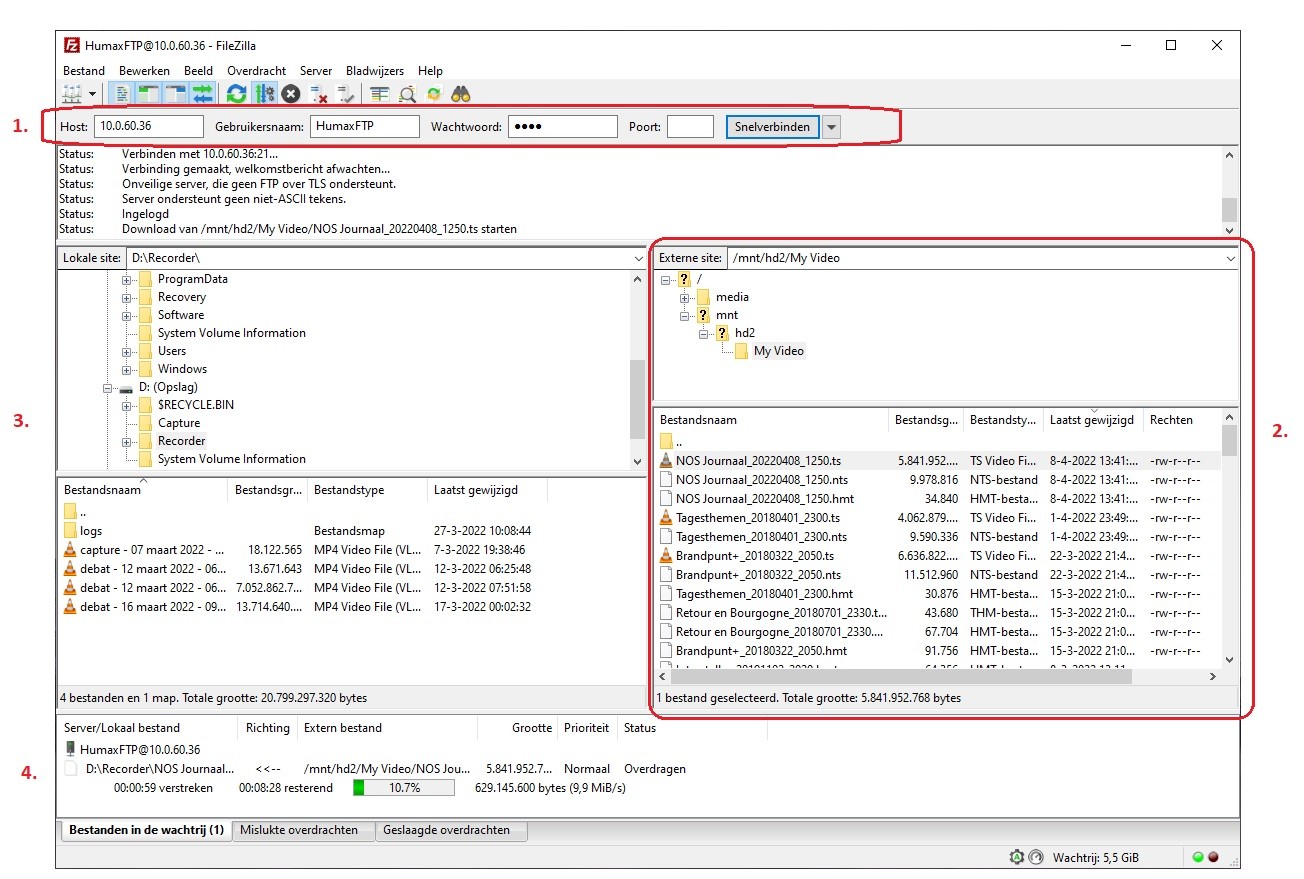This screenshot has width=1304, height=879.
Task: Click the Poort input field
Action: pos(690,127)
